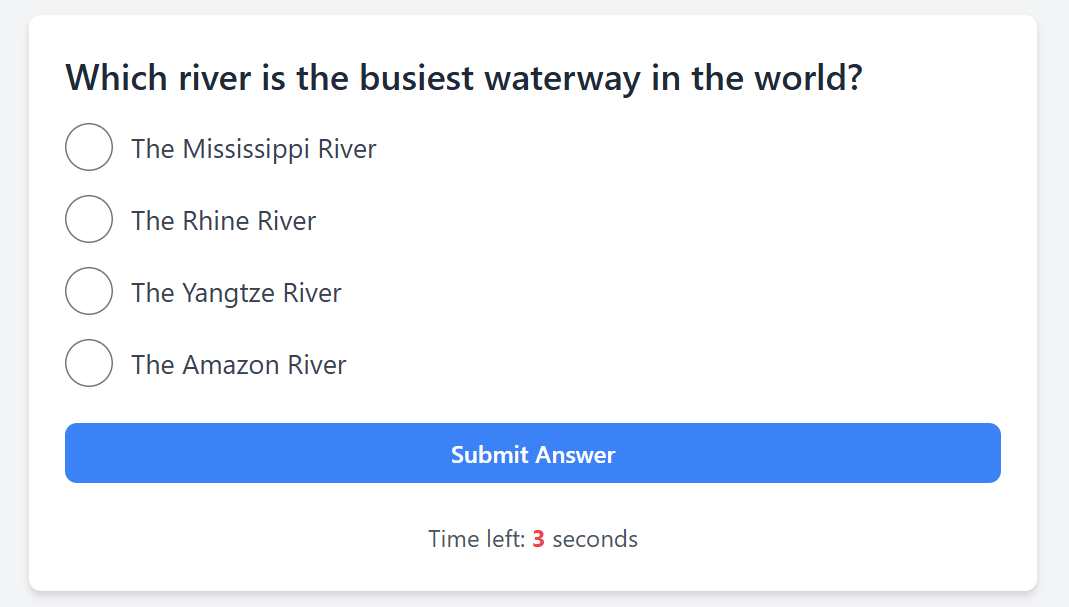The width and height of the screenshot is (1069, 607).
Task: Click the word "busiest" in the question
Action: (x=417, y=78)
